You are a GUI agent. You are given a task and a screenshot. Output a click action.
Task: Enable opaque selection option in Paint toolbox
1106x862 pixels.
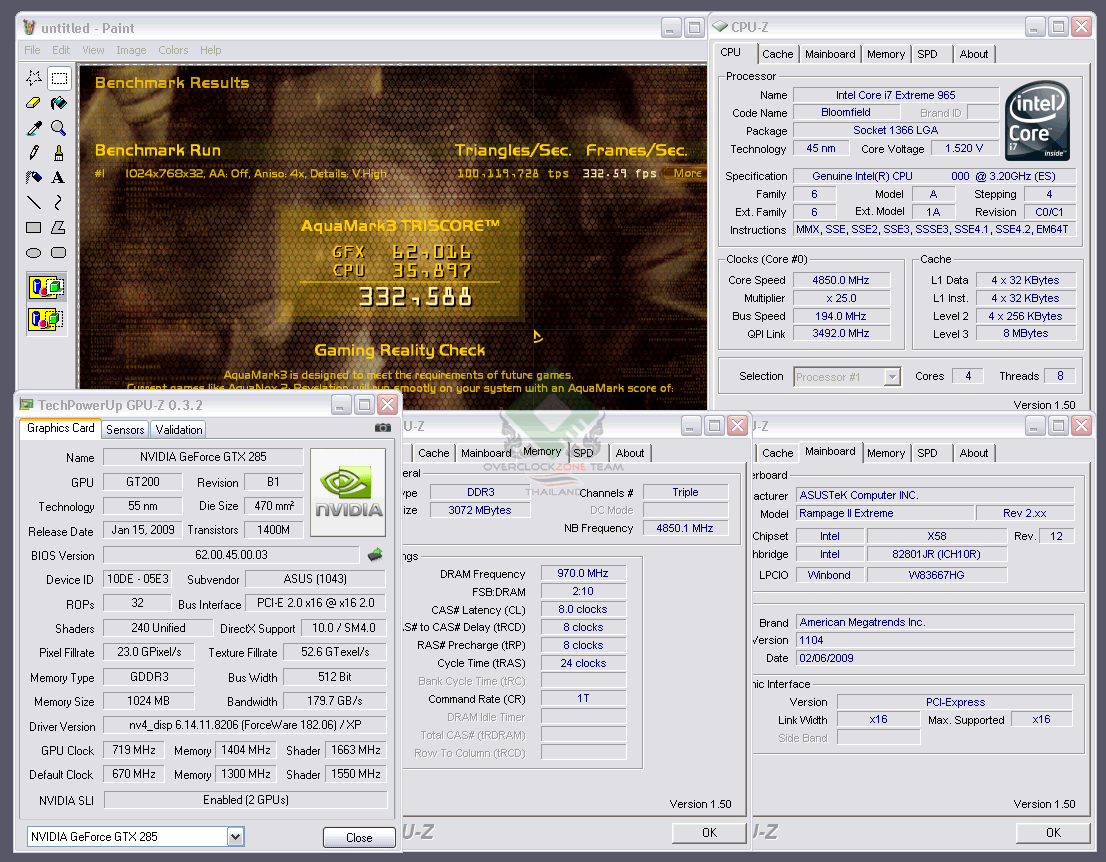coord(47,288)
